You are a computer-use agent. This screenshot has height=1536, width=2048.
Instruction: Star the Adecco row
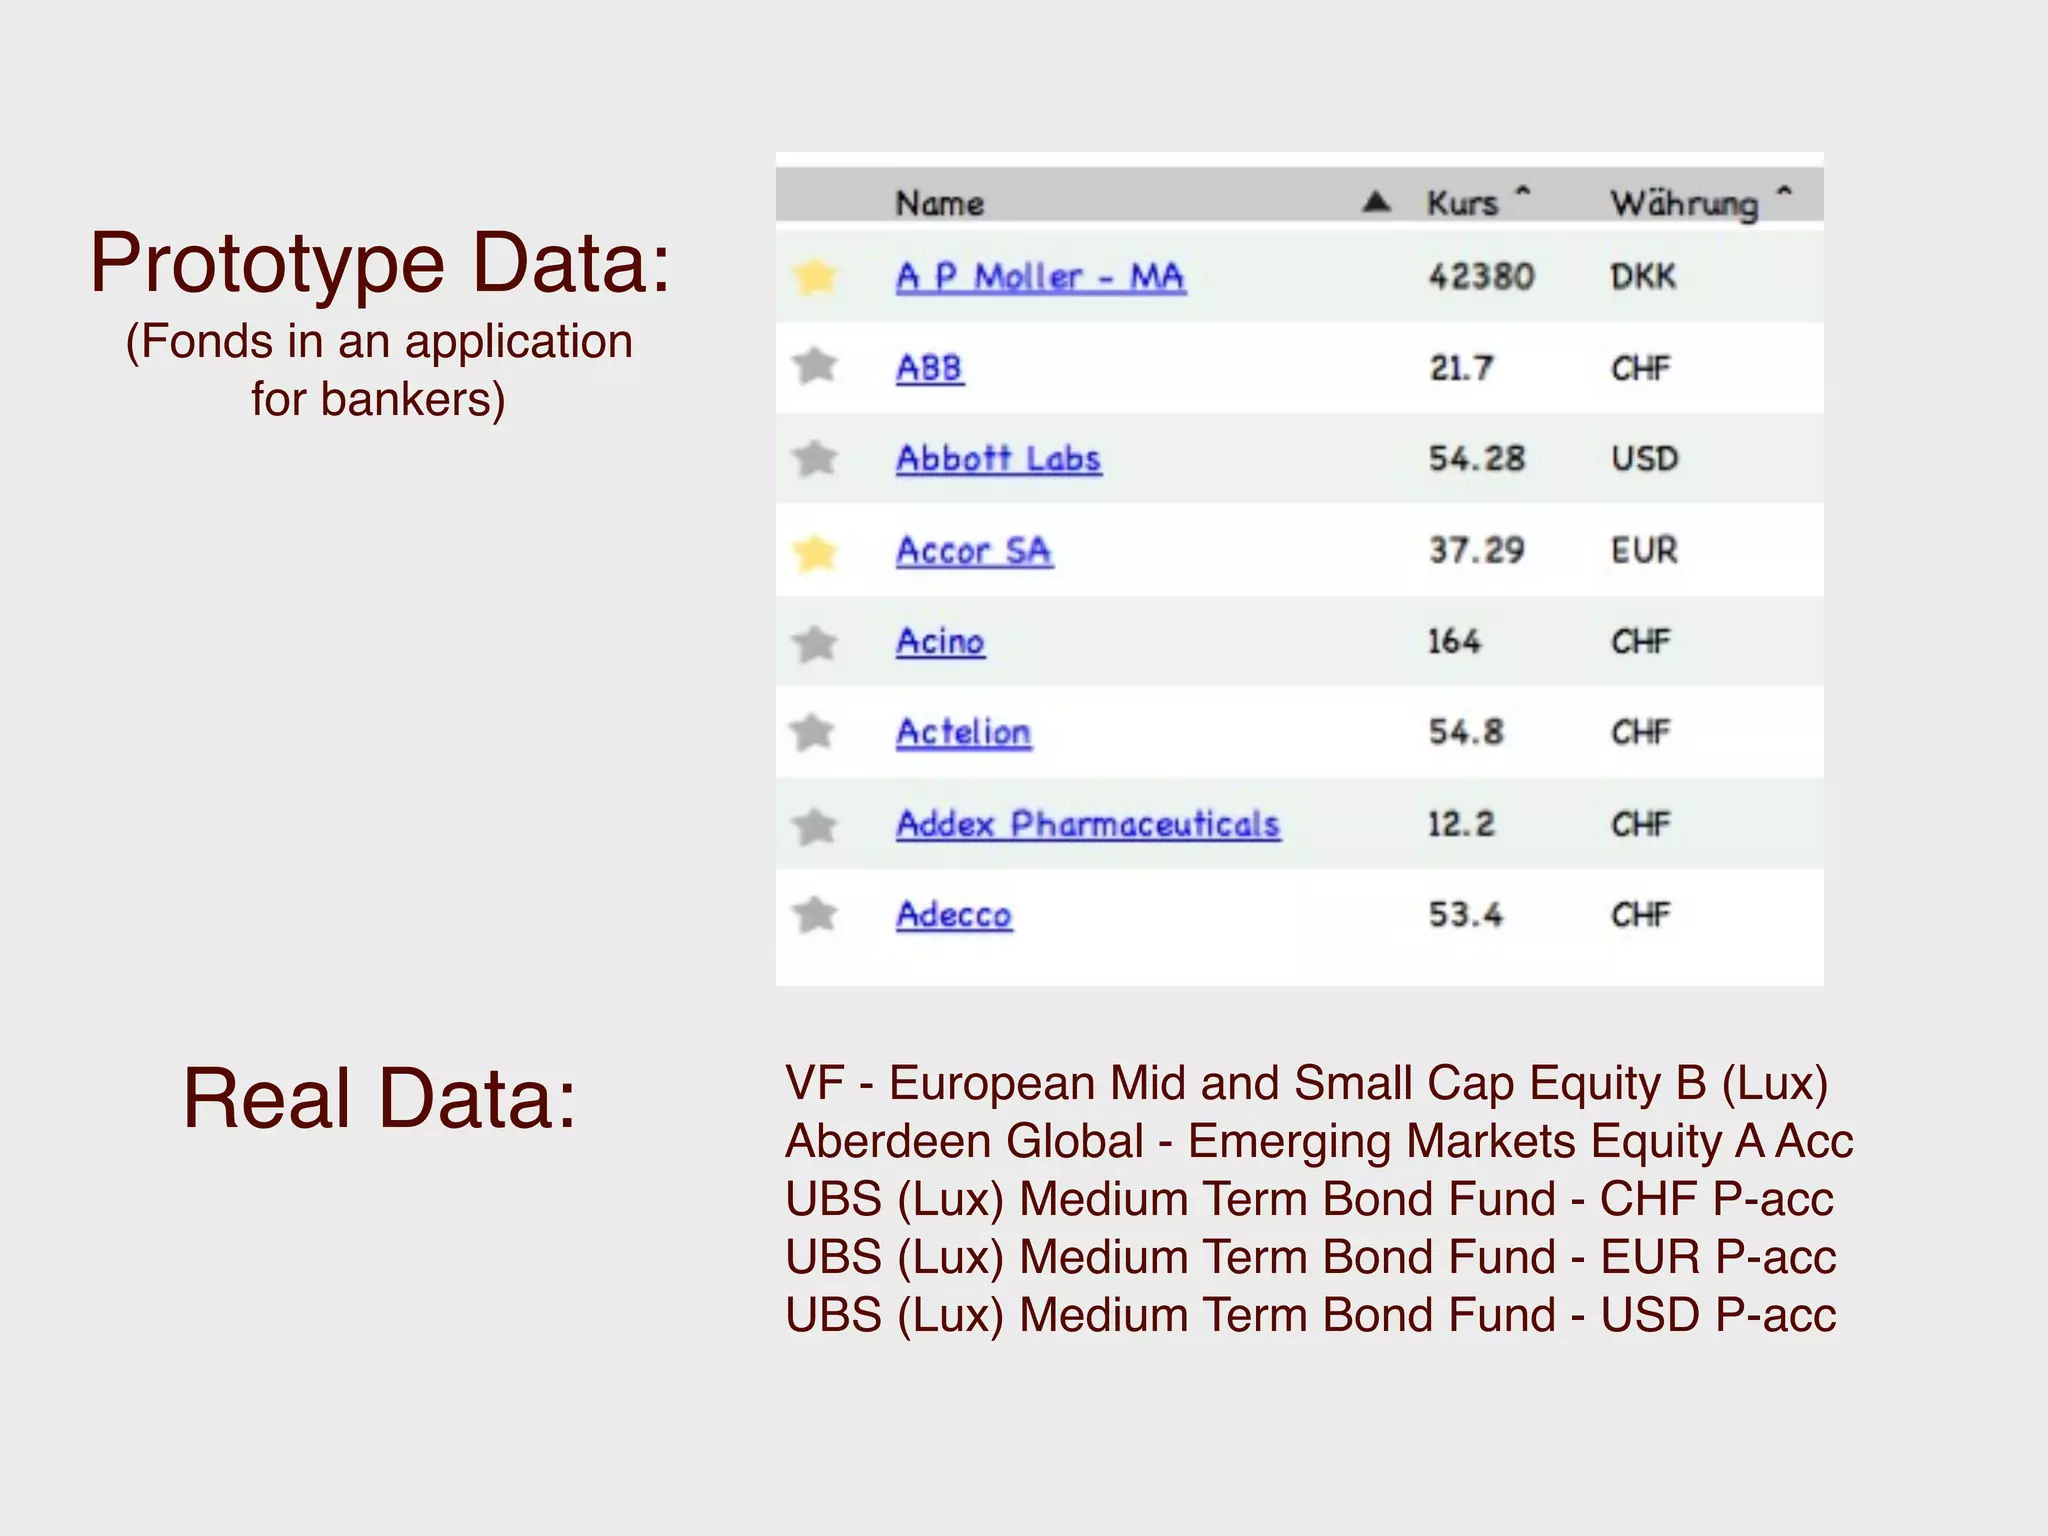click(815, 914)
